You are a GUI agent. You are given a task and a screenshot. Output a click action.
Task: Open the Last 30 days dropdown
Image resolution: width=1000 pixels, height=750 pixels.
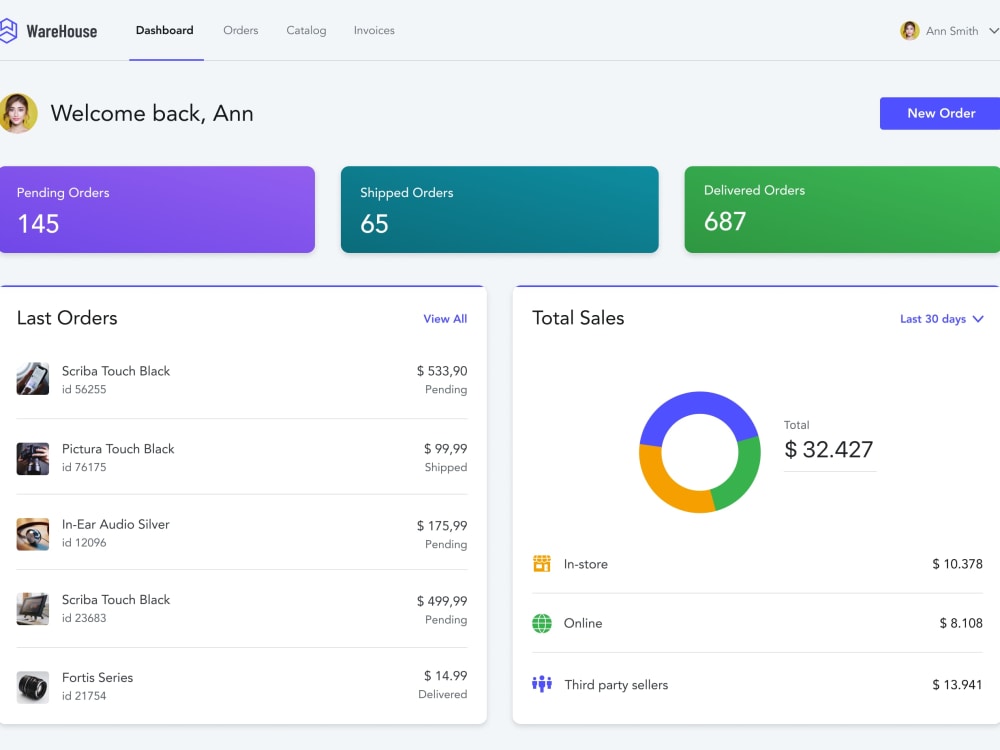941,319
